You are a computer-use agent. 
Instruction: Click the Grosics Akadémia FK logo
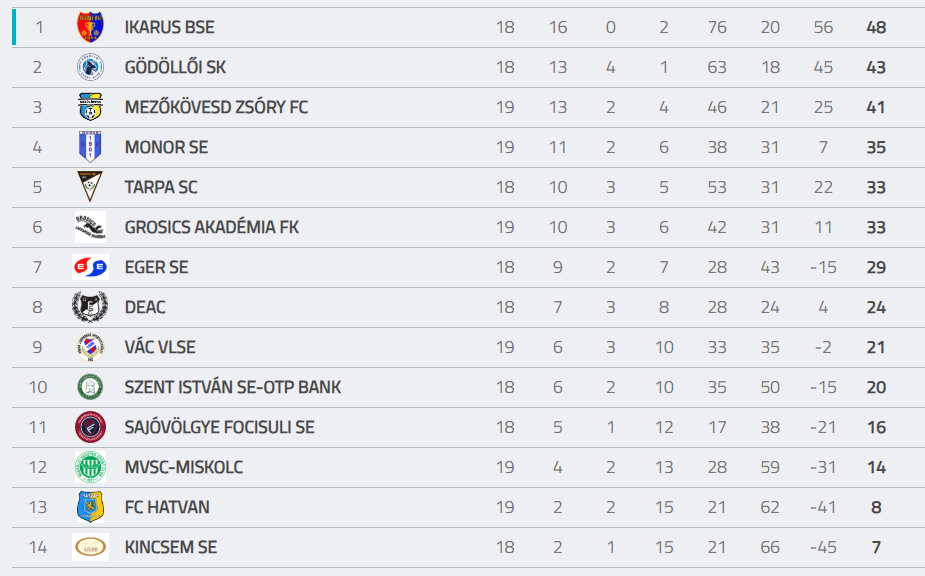pos(90,227)
